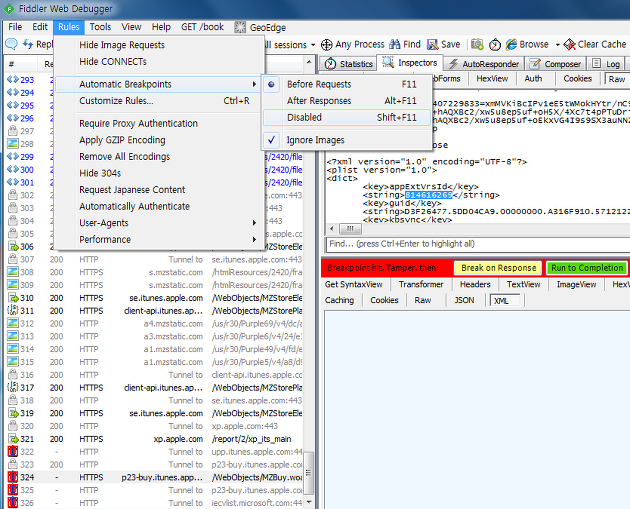Image resolution: width=630 pixels, height=509 pixels.
Task: Open the File menu
Action: pos(15,27)
